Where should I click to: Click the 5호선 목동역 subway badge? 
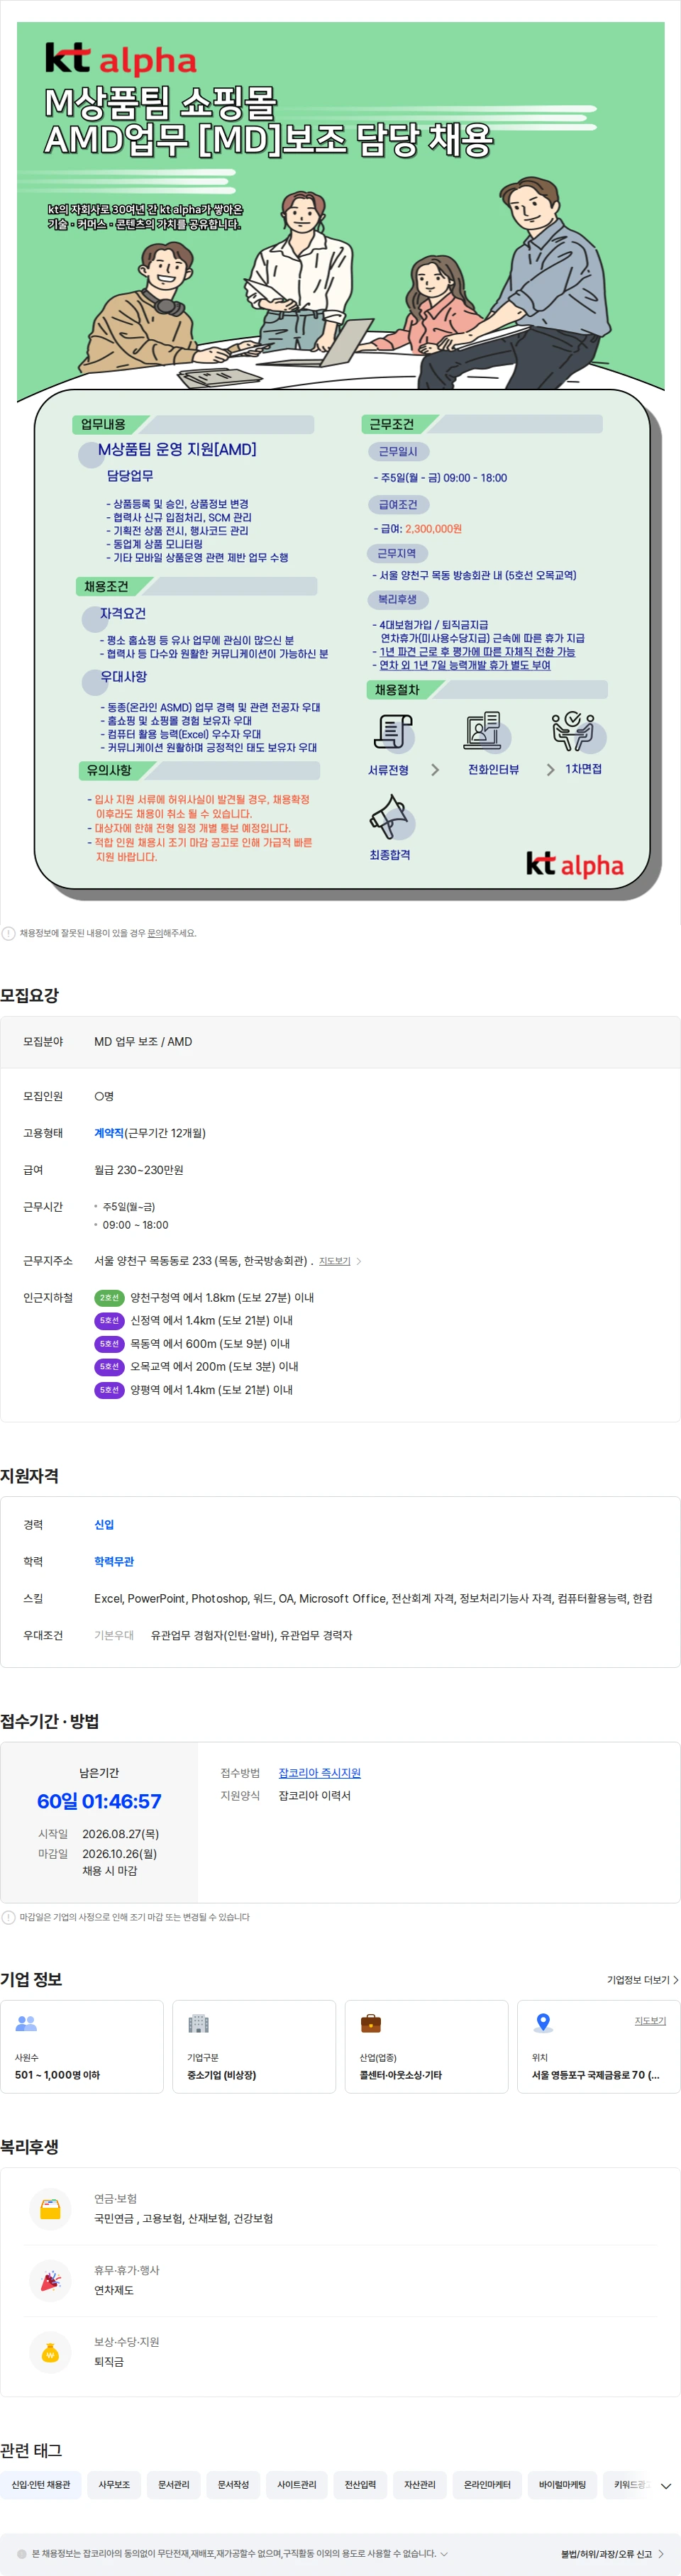point(109,1344)
